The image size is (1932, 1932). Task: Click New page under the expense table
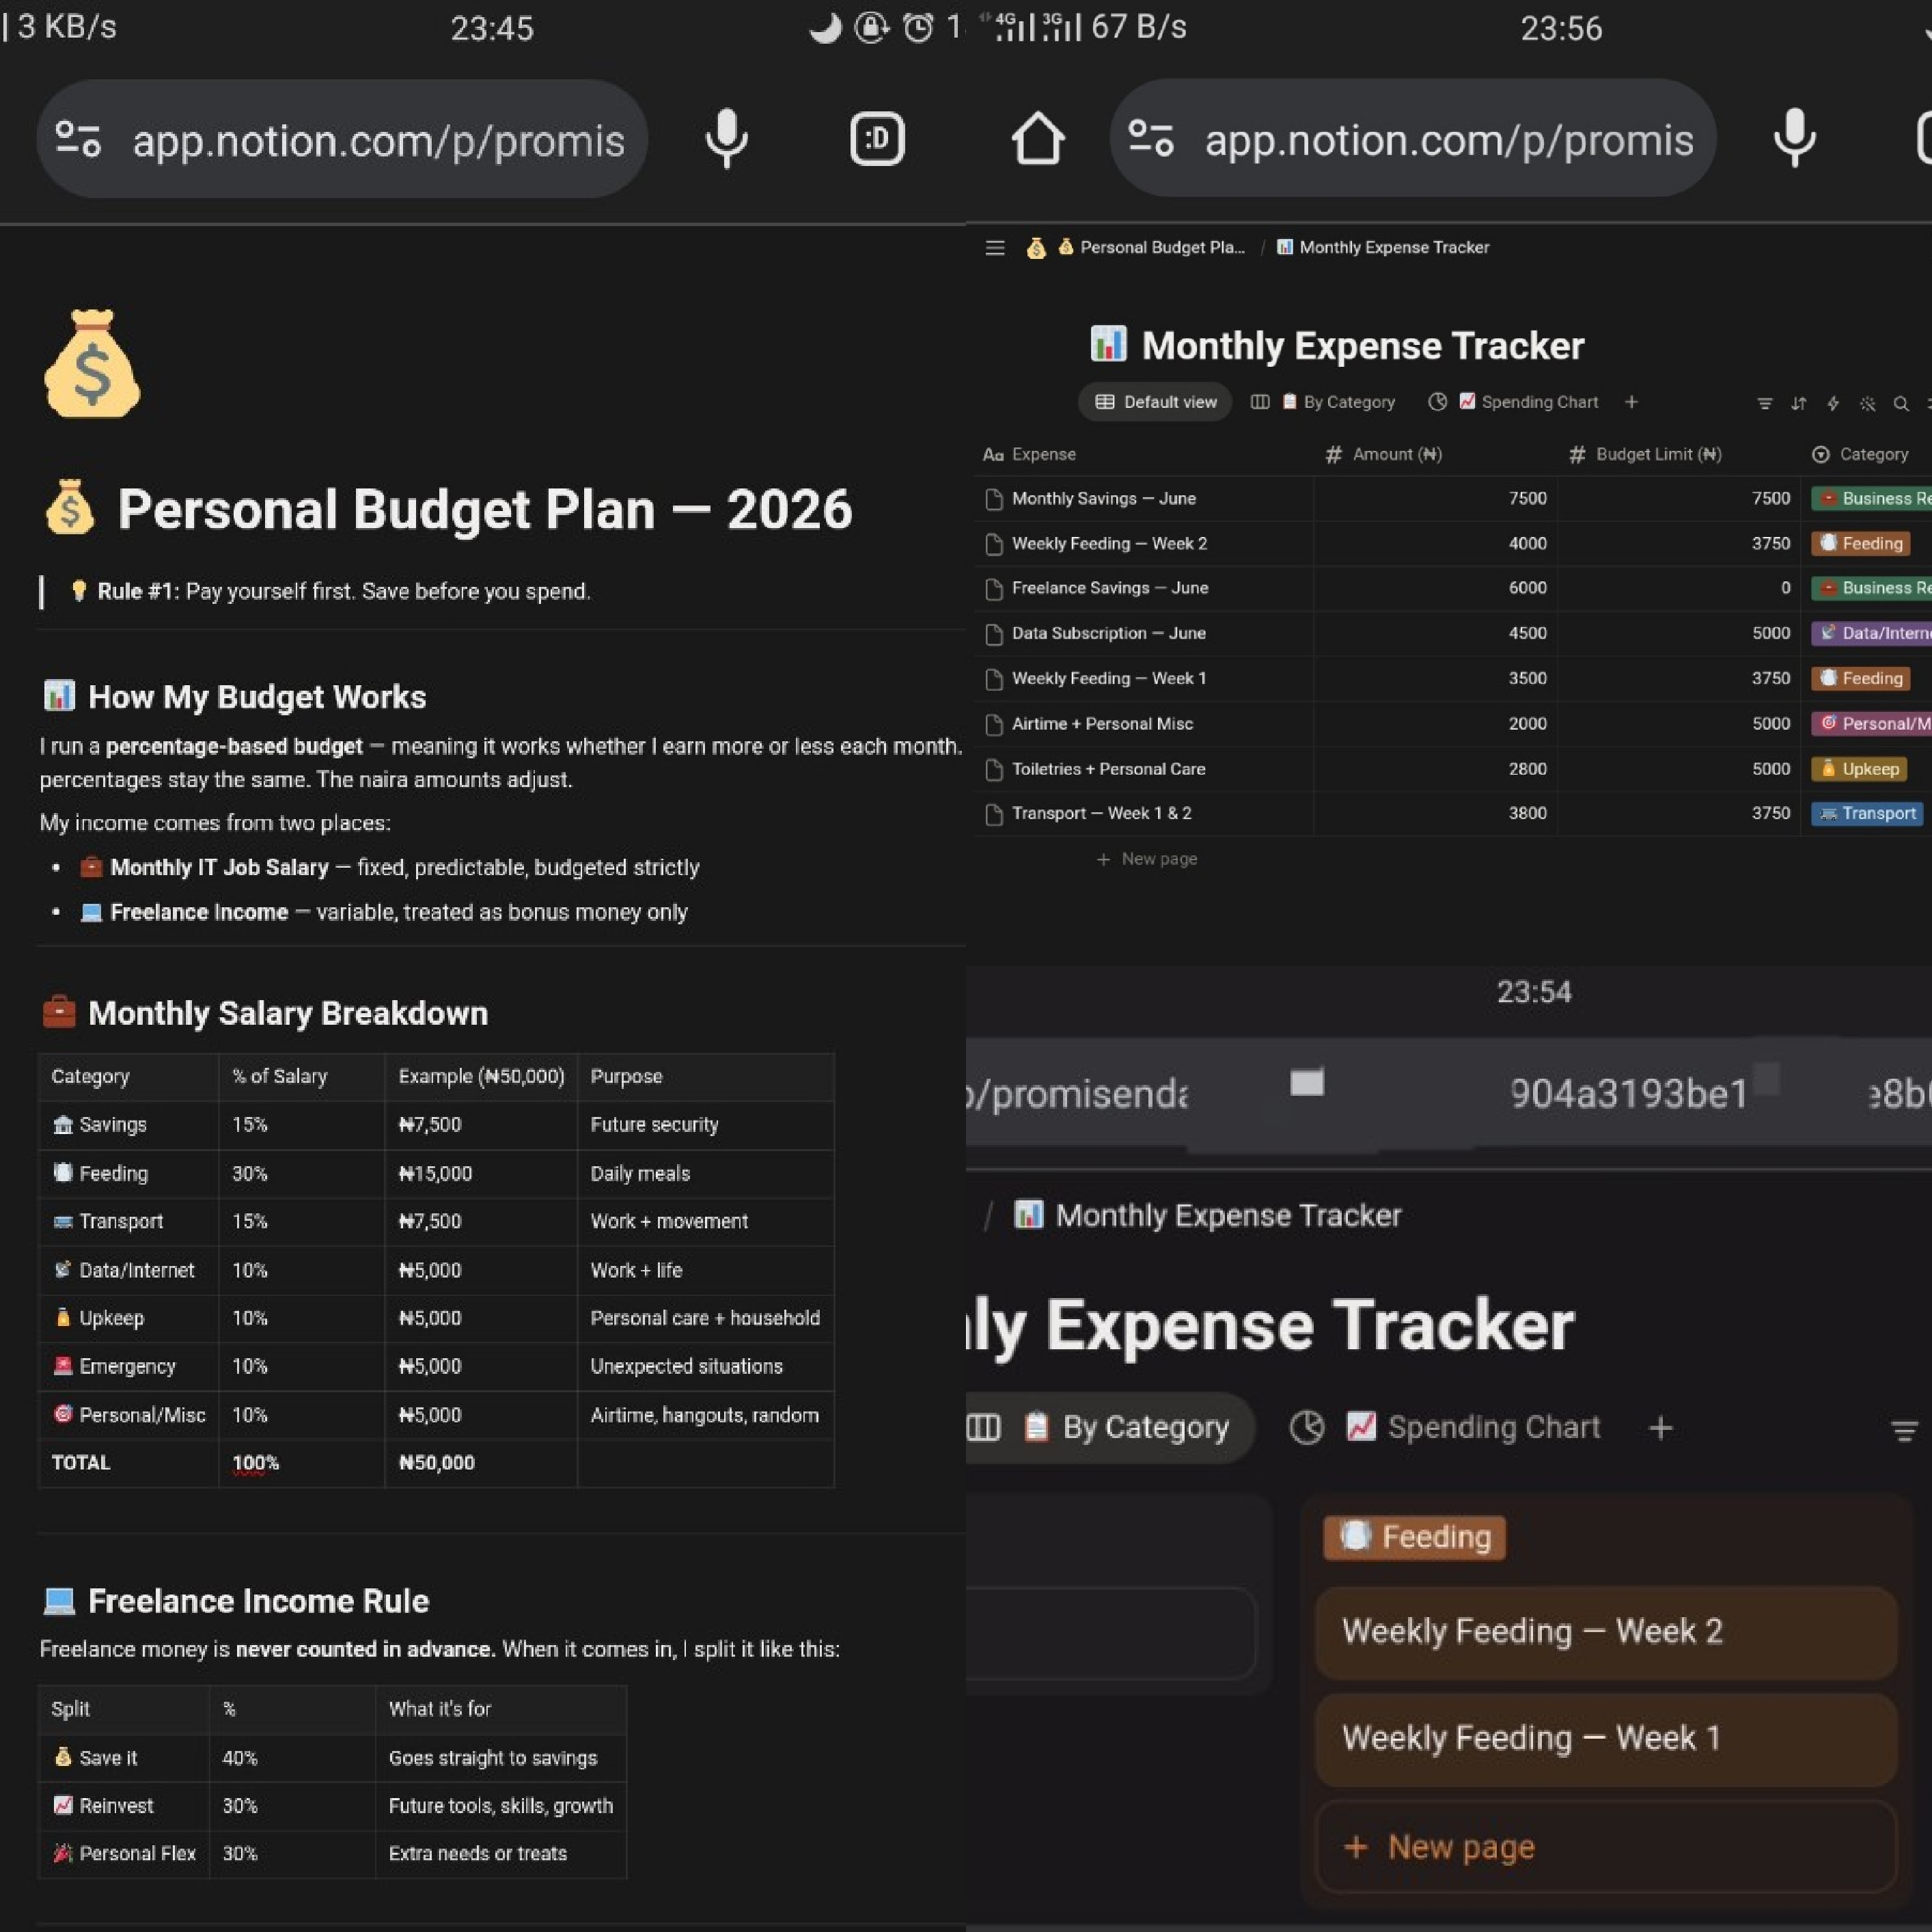click(x=1147, y=859)
